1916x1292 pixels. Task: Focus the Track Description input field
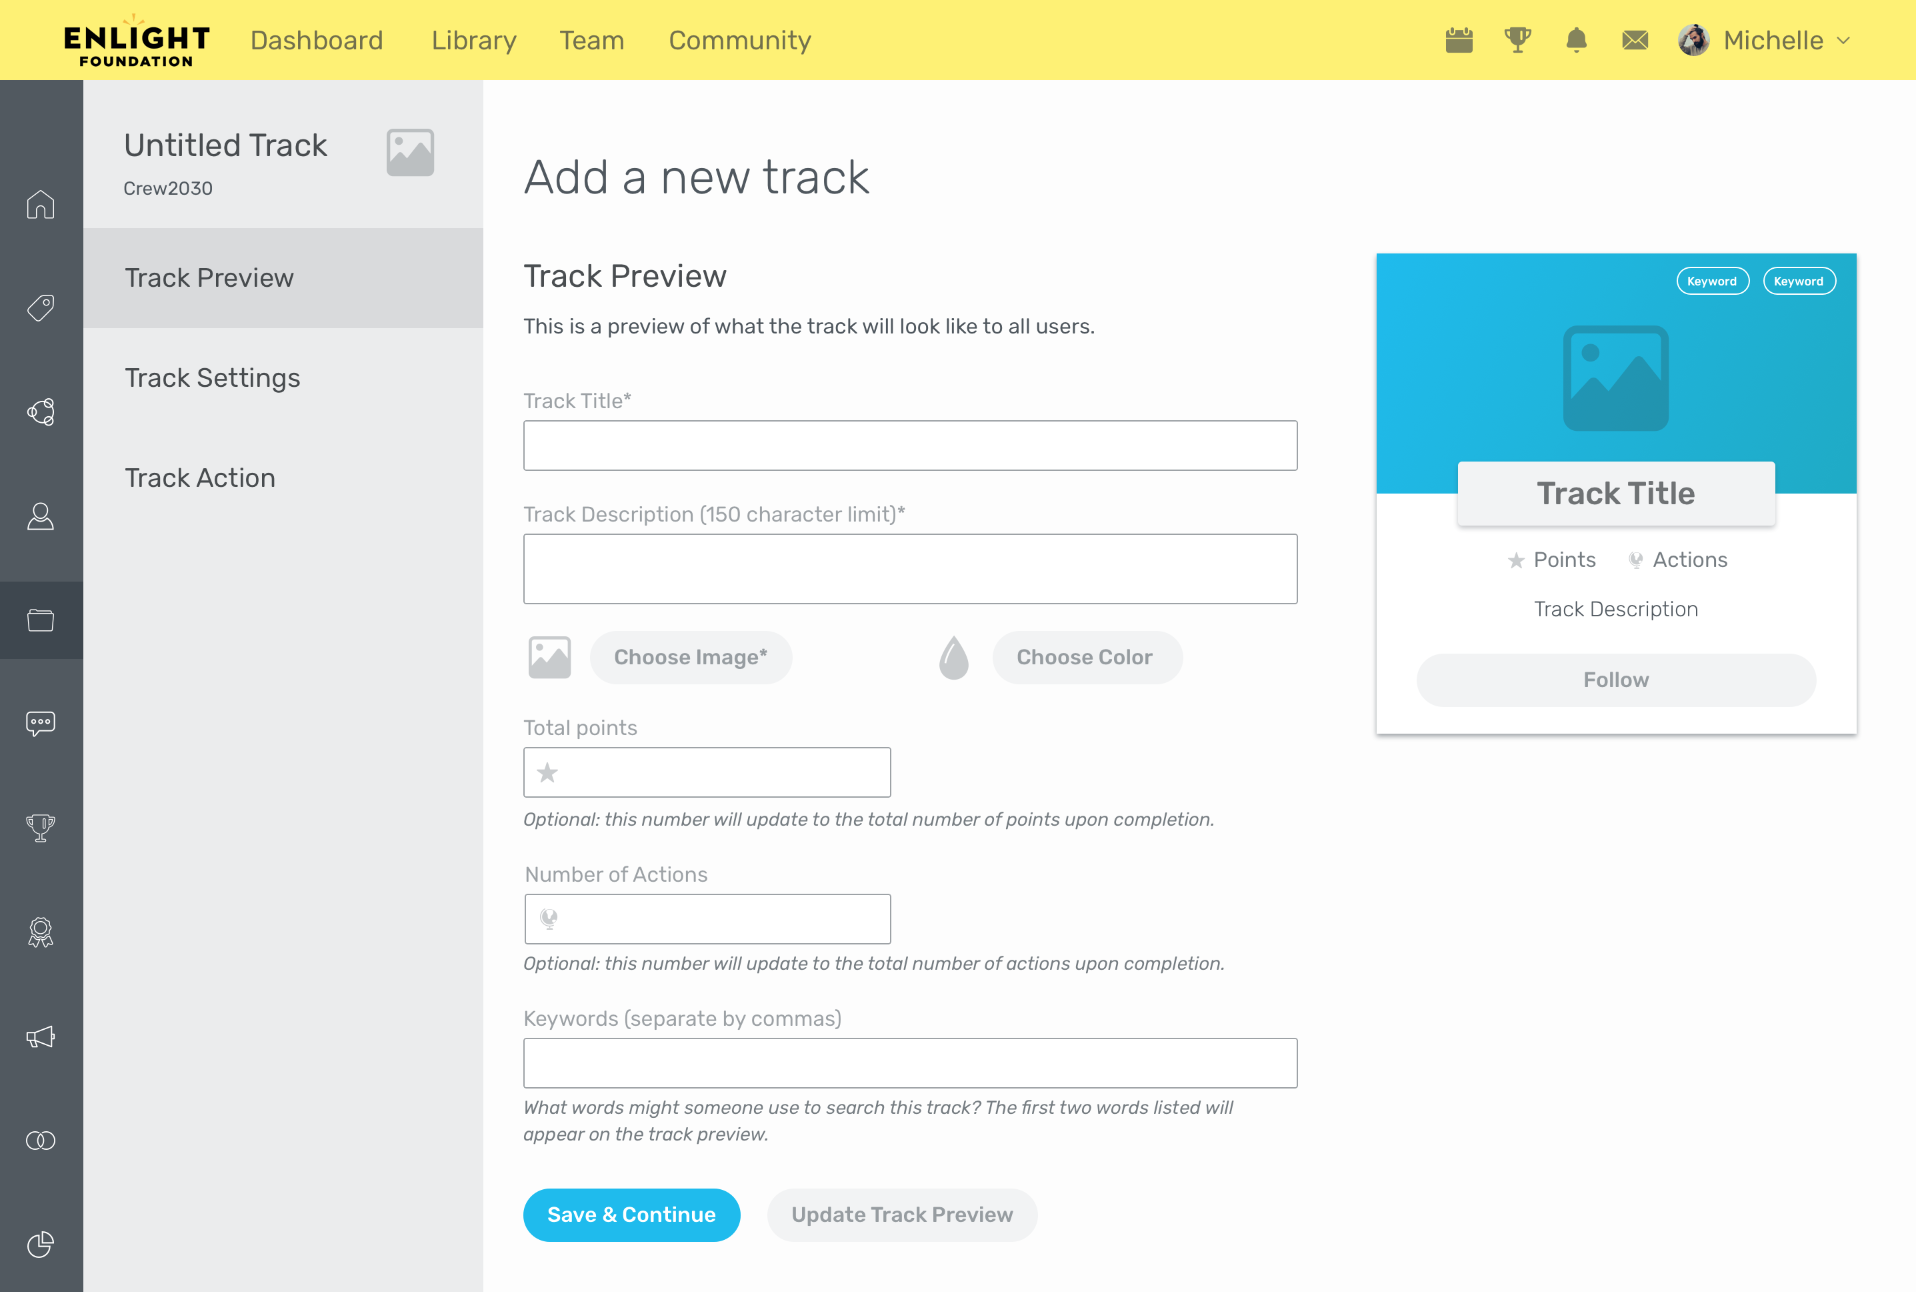[x=910, y=569]
